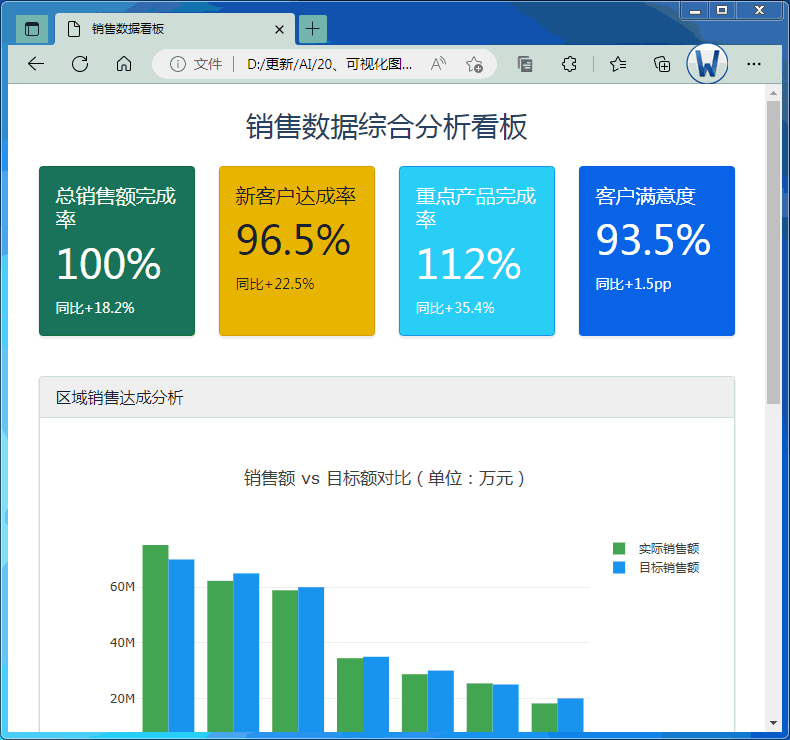Go back to previous page
The width and height of the screenshot is (790, 740).
coord(36,64)
